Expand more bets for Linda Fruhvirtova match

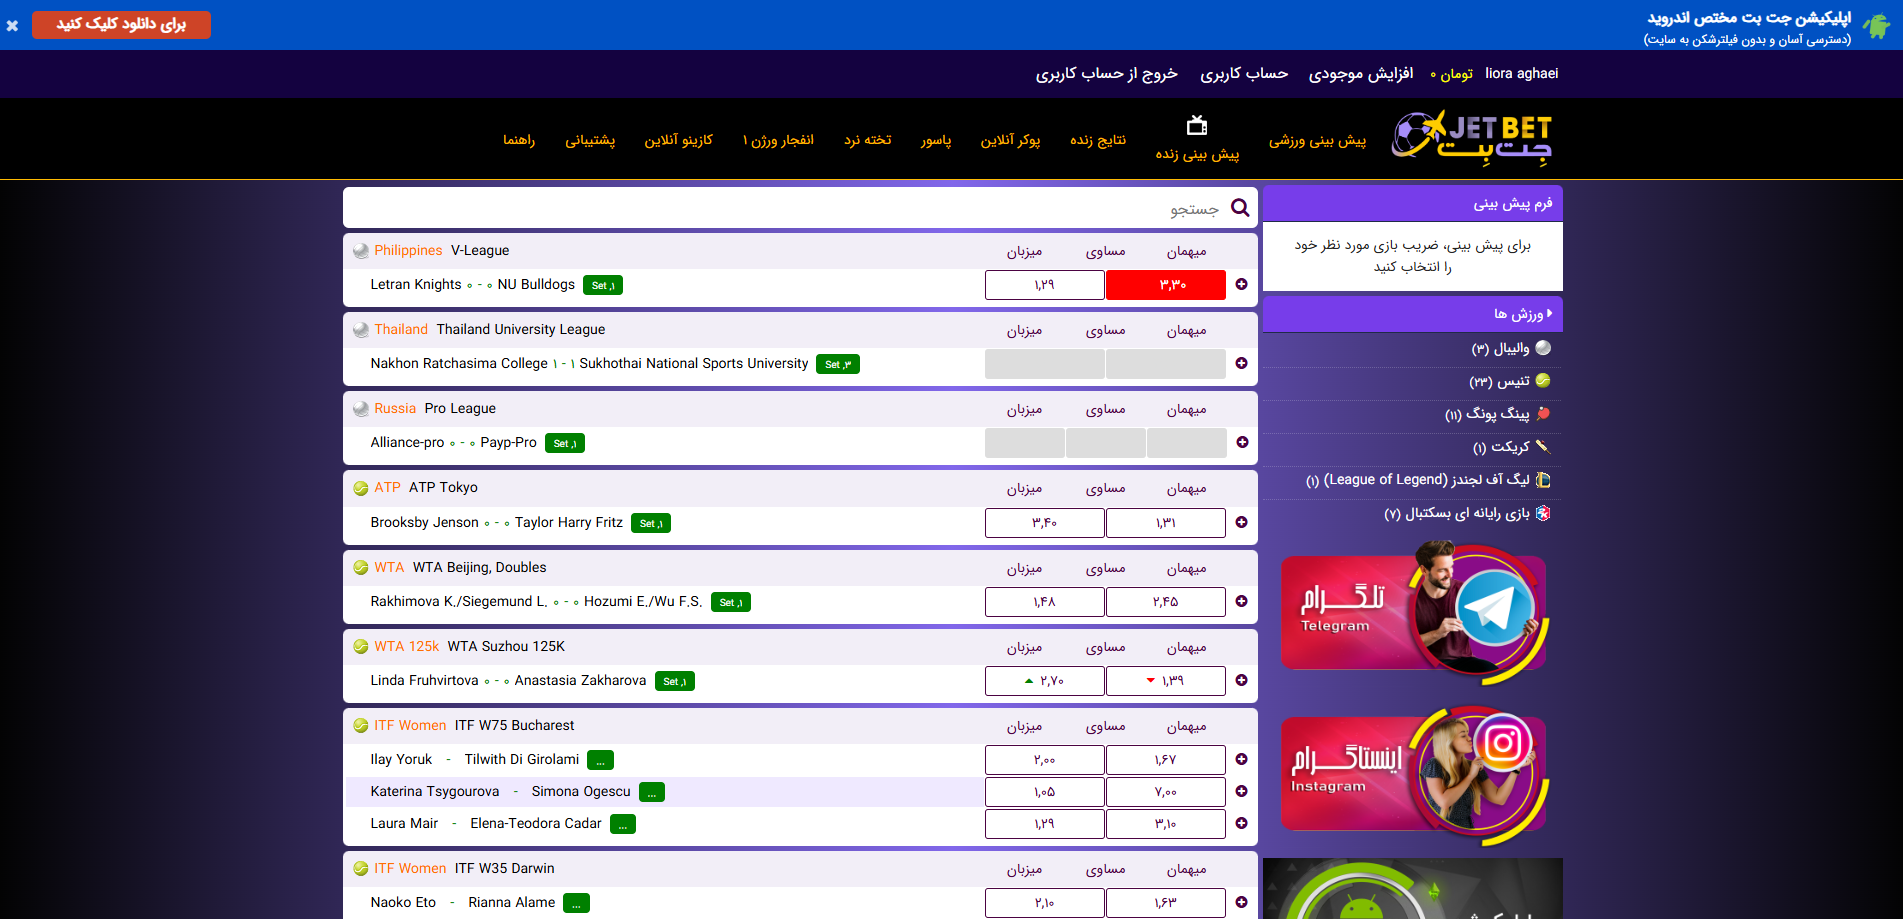pyautogui.click(x=1241, y=681)
